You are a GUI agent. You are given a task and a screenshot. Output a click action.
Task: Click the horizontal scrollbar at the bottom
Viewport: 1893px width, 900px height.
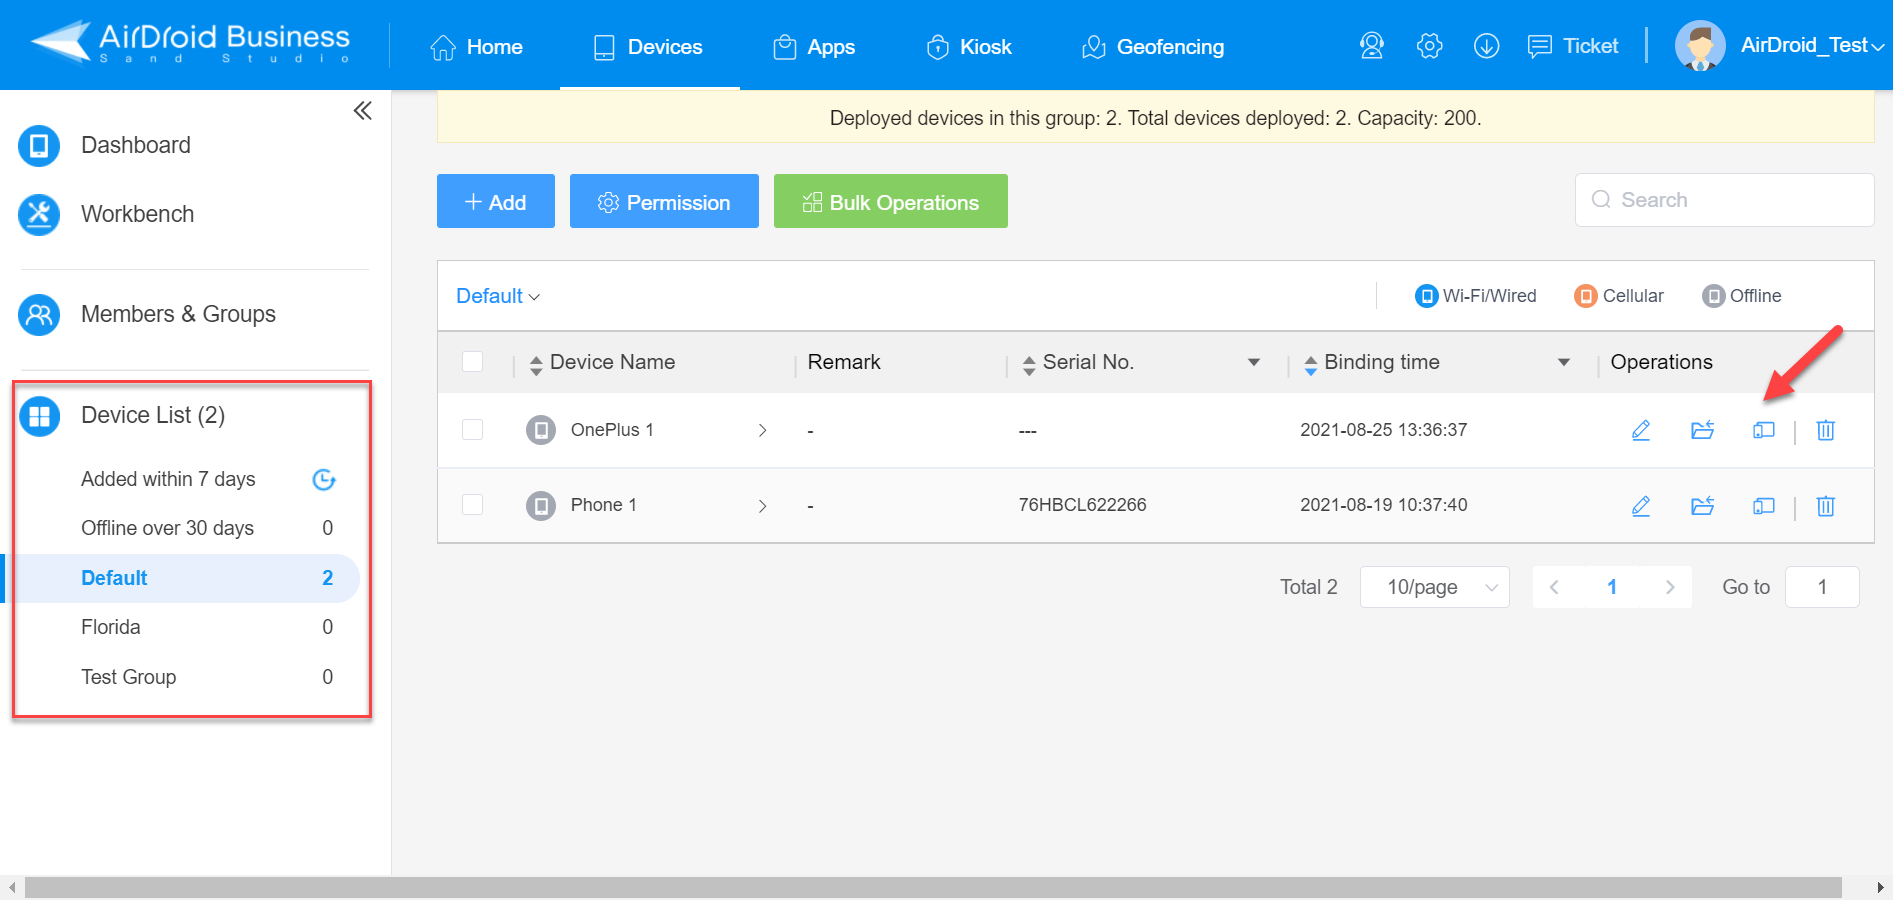tap(932, 888)
